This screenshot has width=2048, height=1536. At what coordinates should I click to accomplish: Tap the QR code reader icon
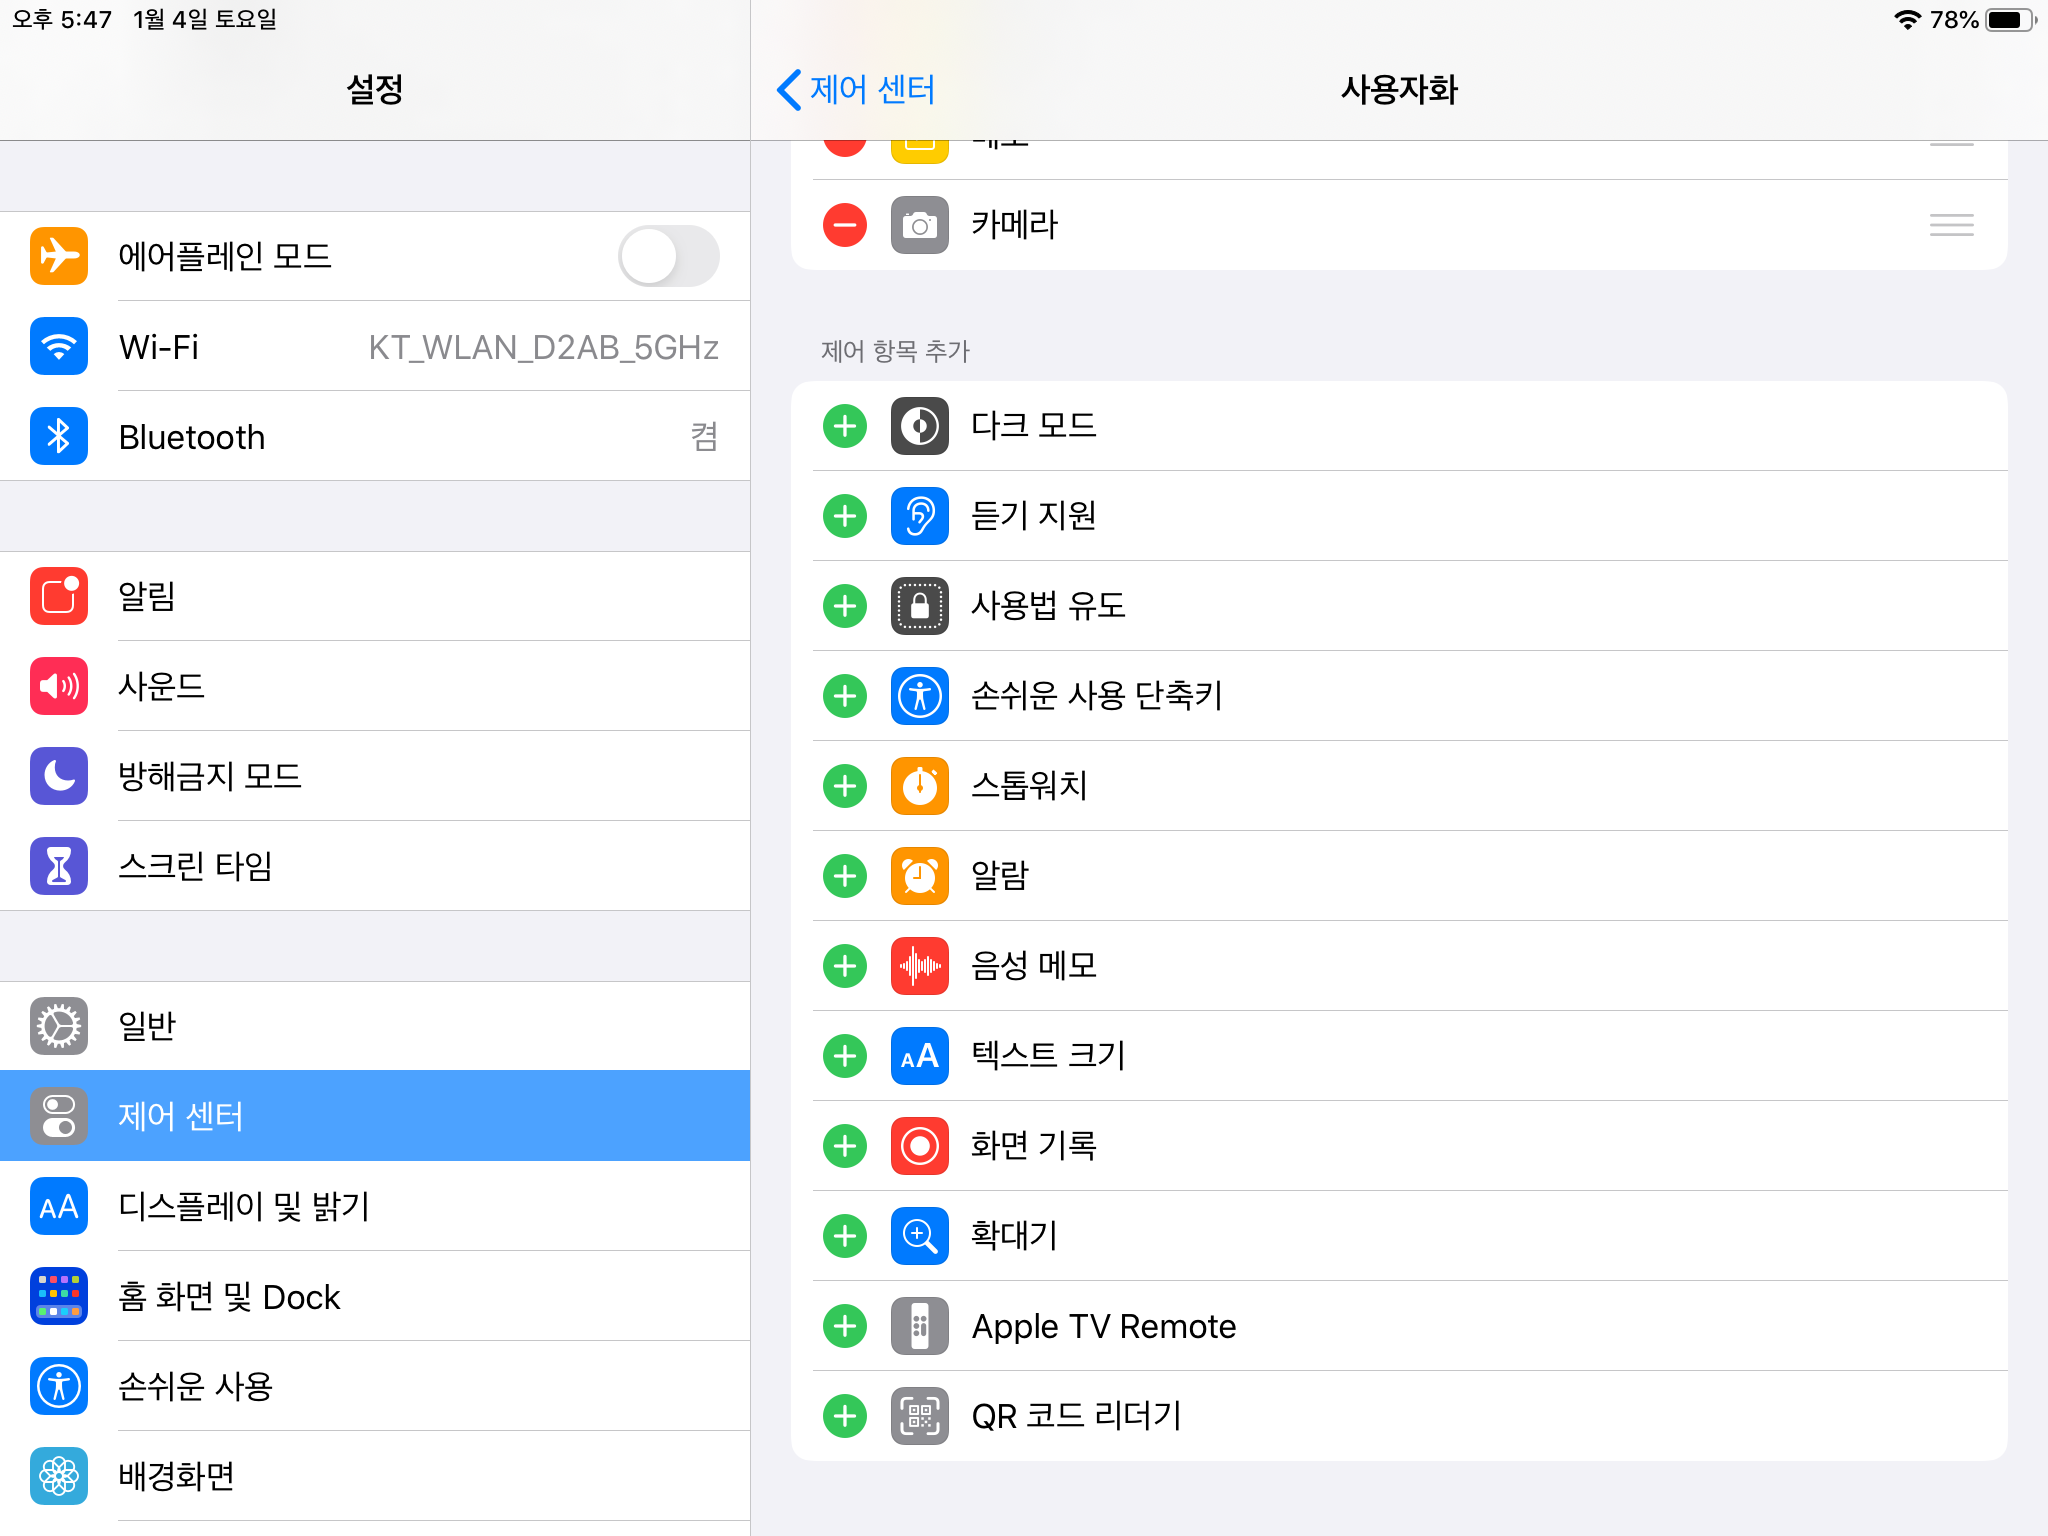(x=919, y=1416)
